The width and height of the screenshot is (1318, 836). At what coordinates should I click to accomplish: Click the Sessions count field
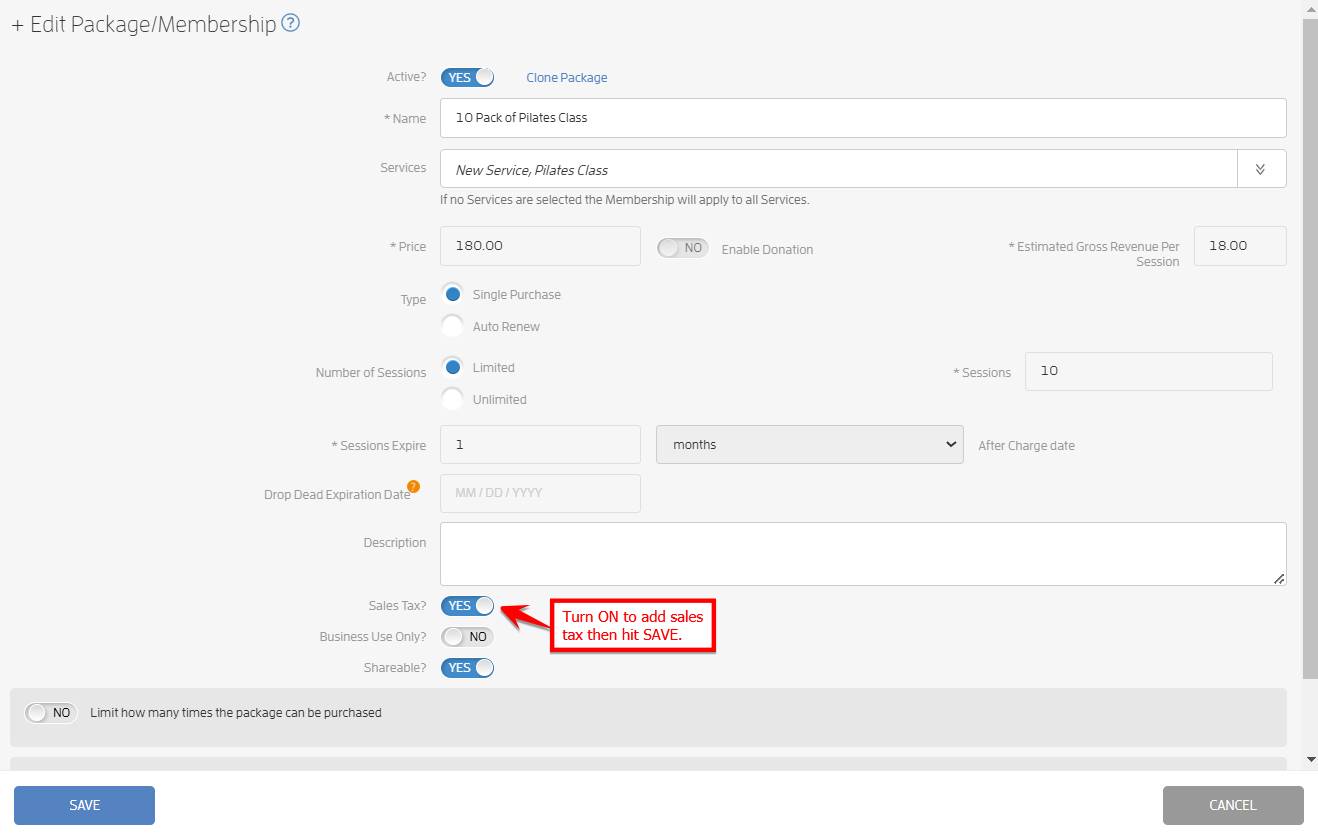pyautogui.click(x=1149, y=371)
